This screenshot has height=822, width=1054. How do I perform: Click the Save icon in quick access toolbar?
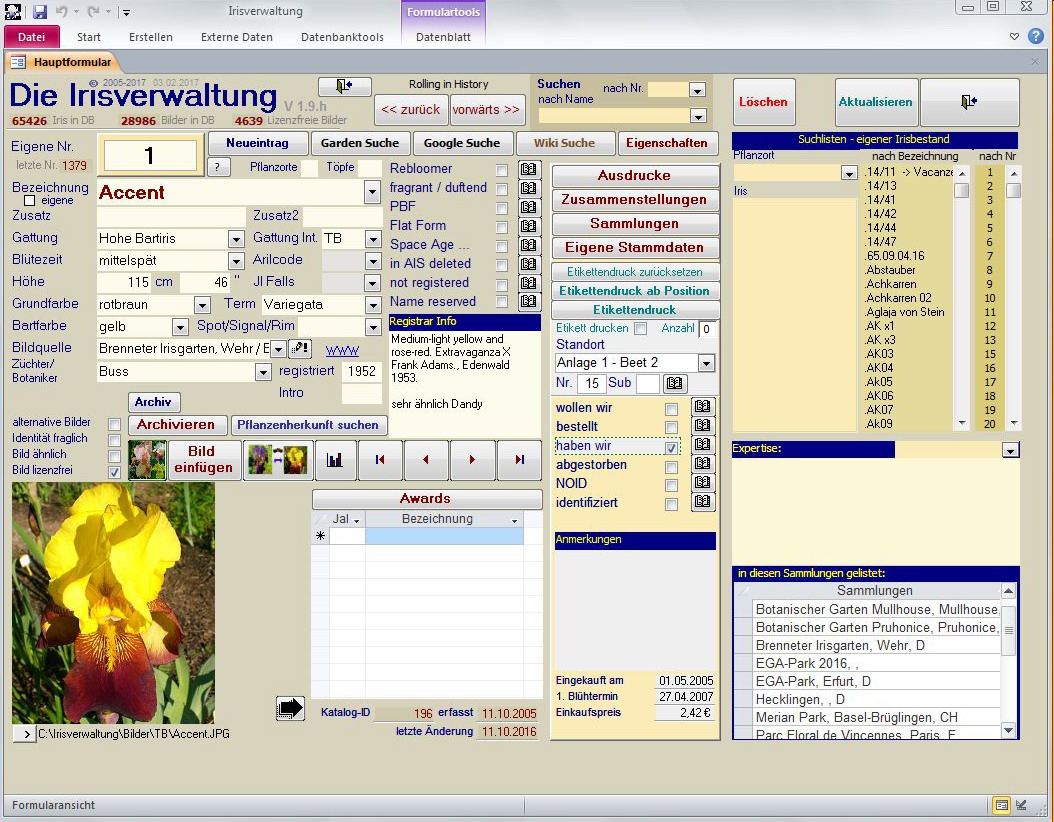coord(40,11)
